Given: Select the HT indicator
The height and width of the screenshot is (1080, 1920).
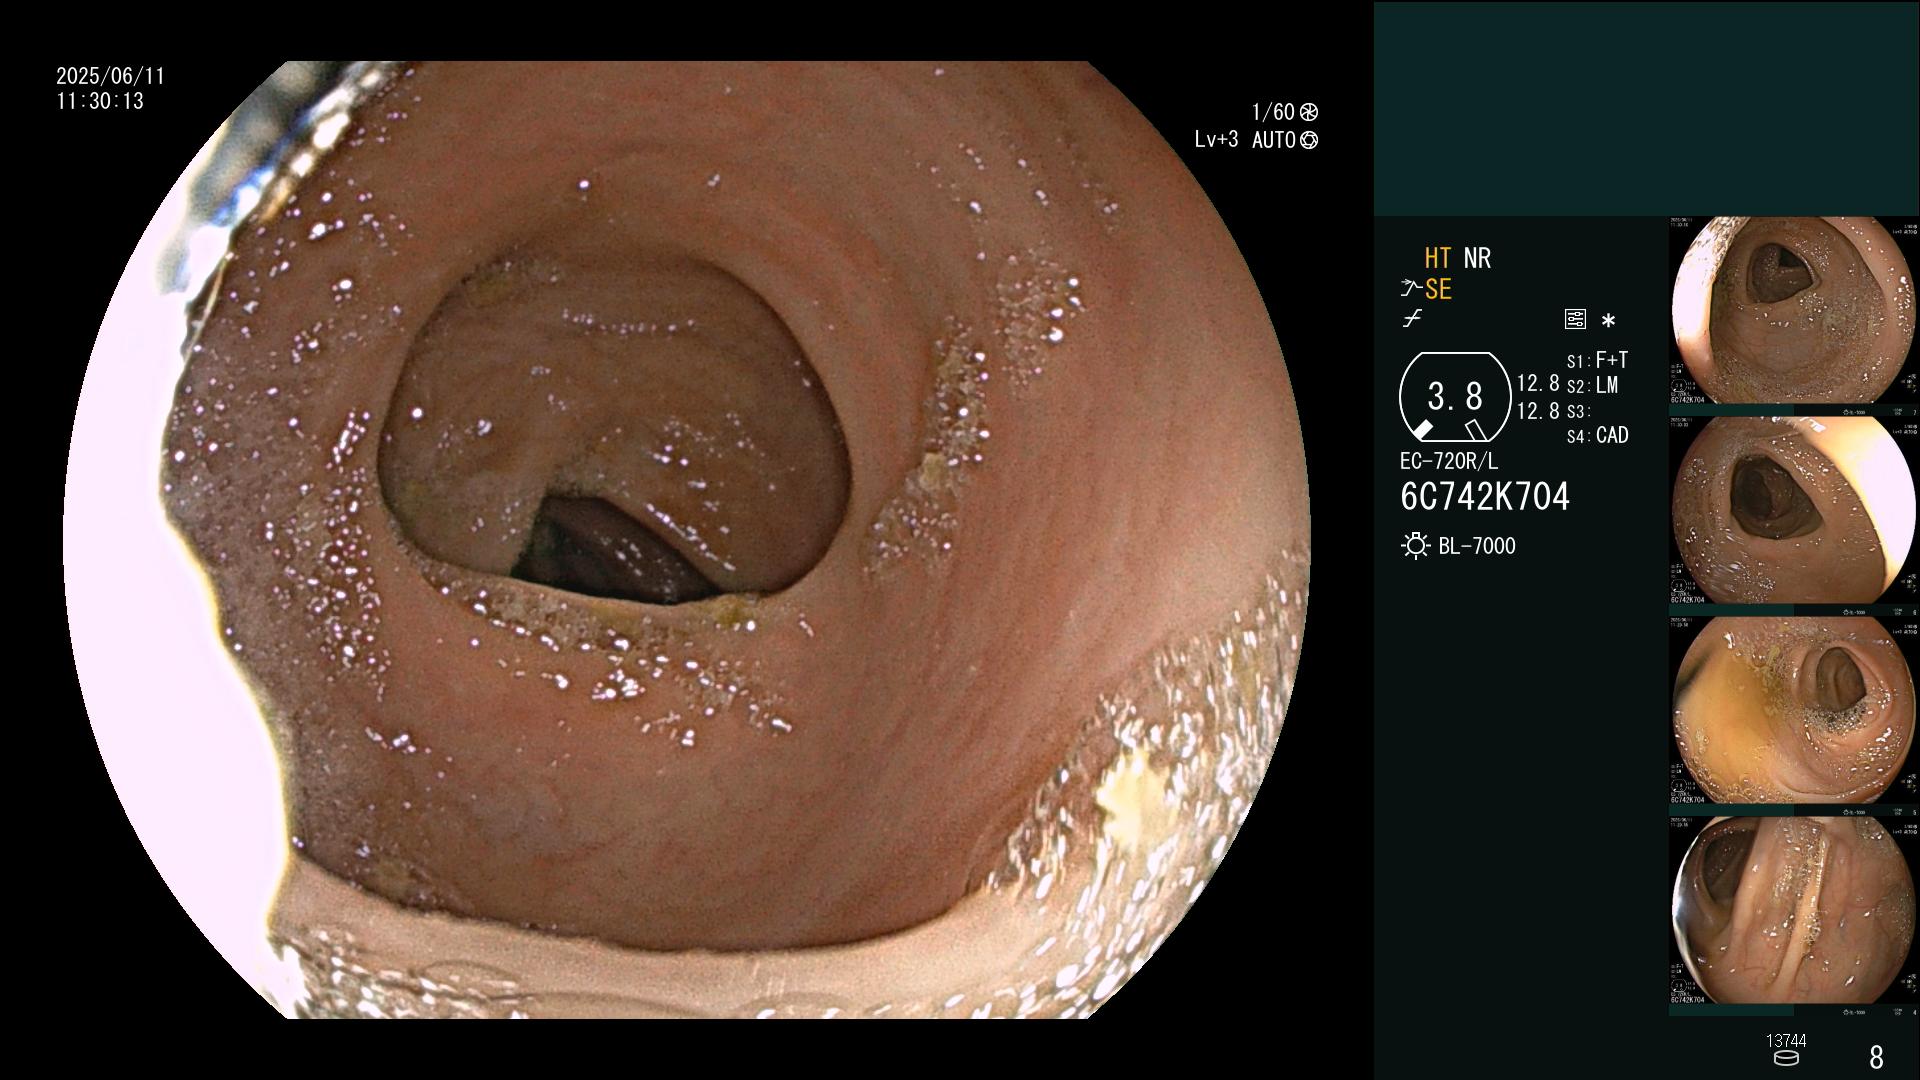Looking at the screenshot, I should click(x=1438, y=258).
